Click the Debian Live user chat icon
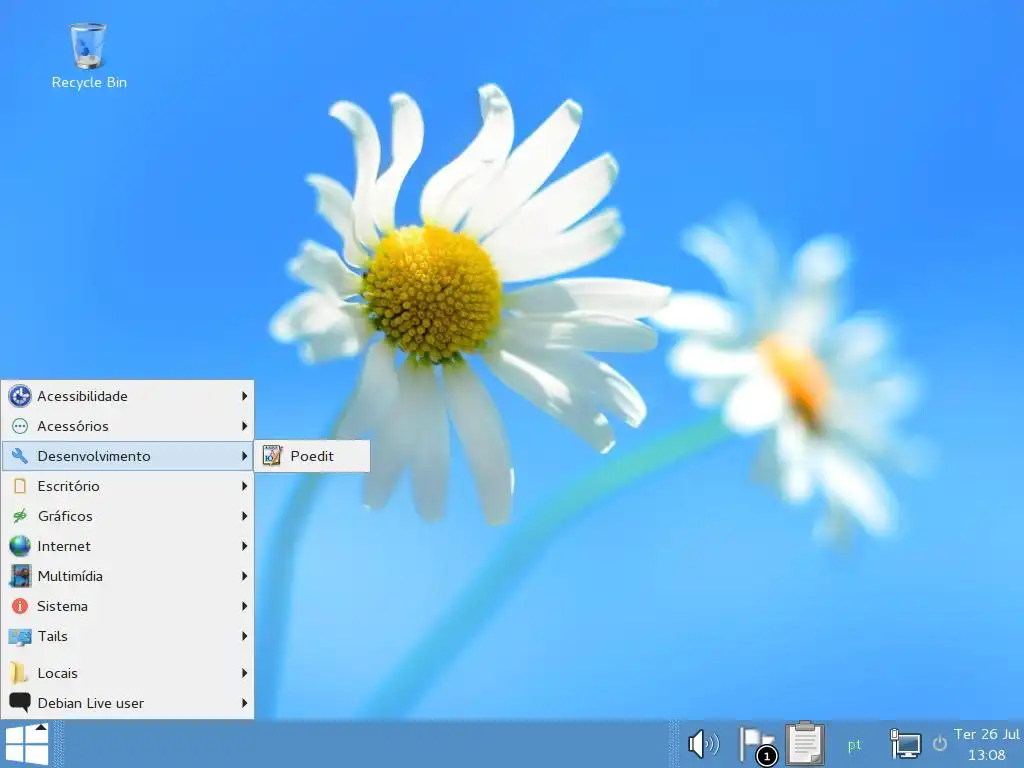The width and height of the screenshot is (1024, 768). (20, 703)
